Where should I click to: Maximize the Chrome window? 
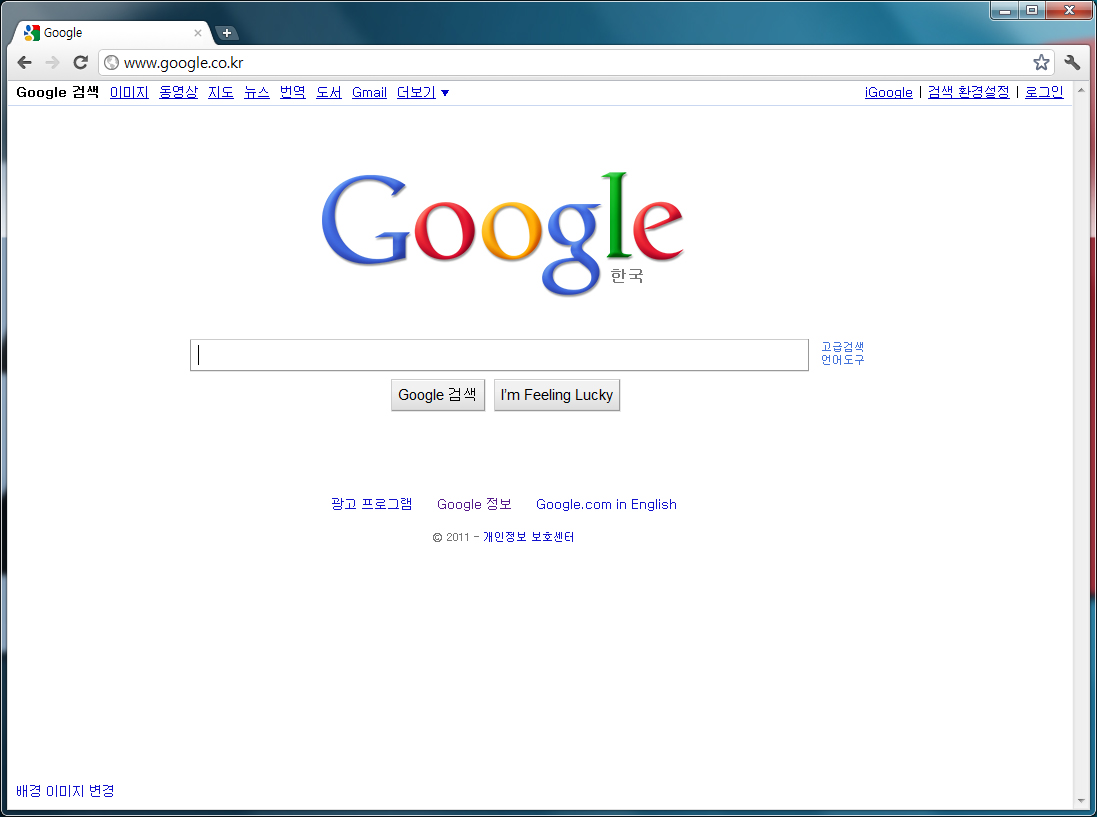pos(1032,10)
